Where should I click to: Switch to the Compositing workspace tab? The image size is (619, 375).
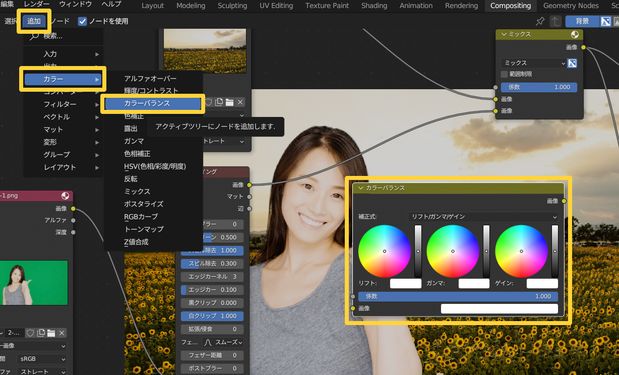(510, 6)
